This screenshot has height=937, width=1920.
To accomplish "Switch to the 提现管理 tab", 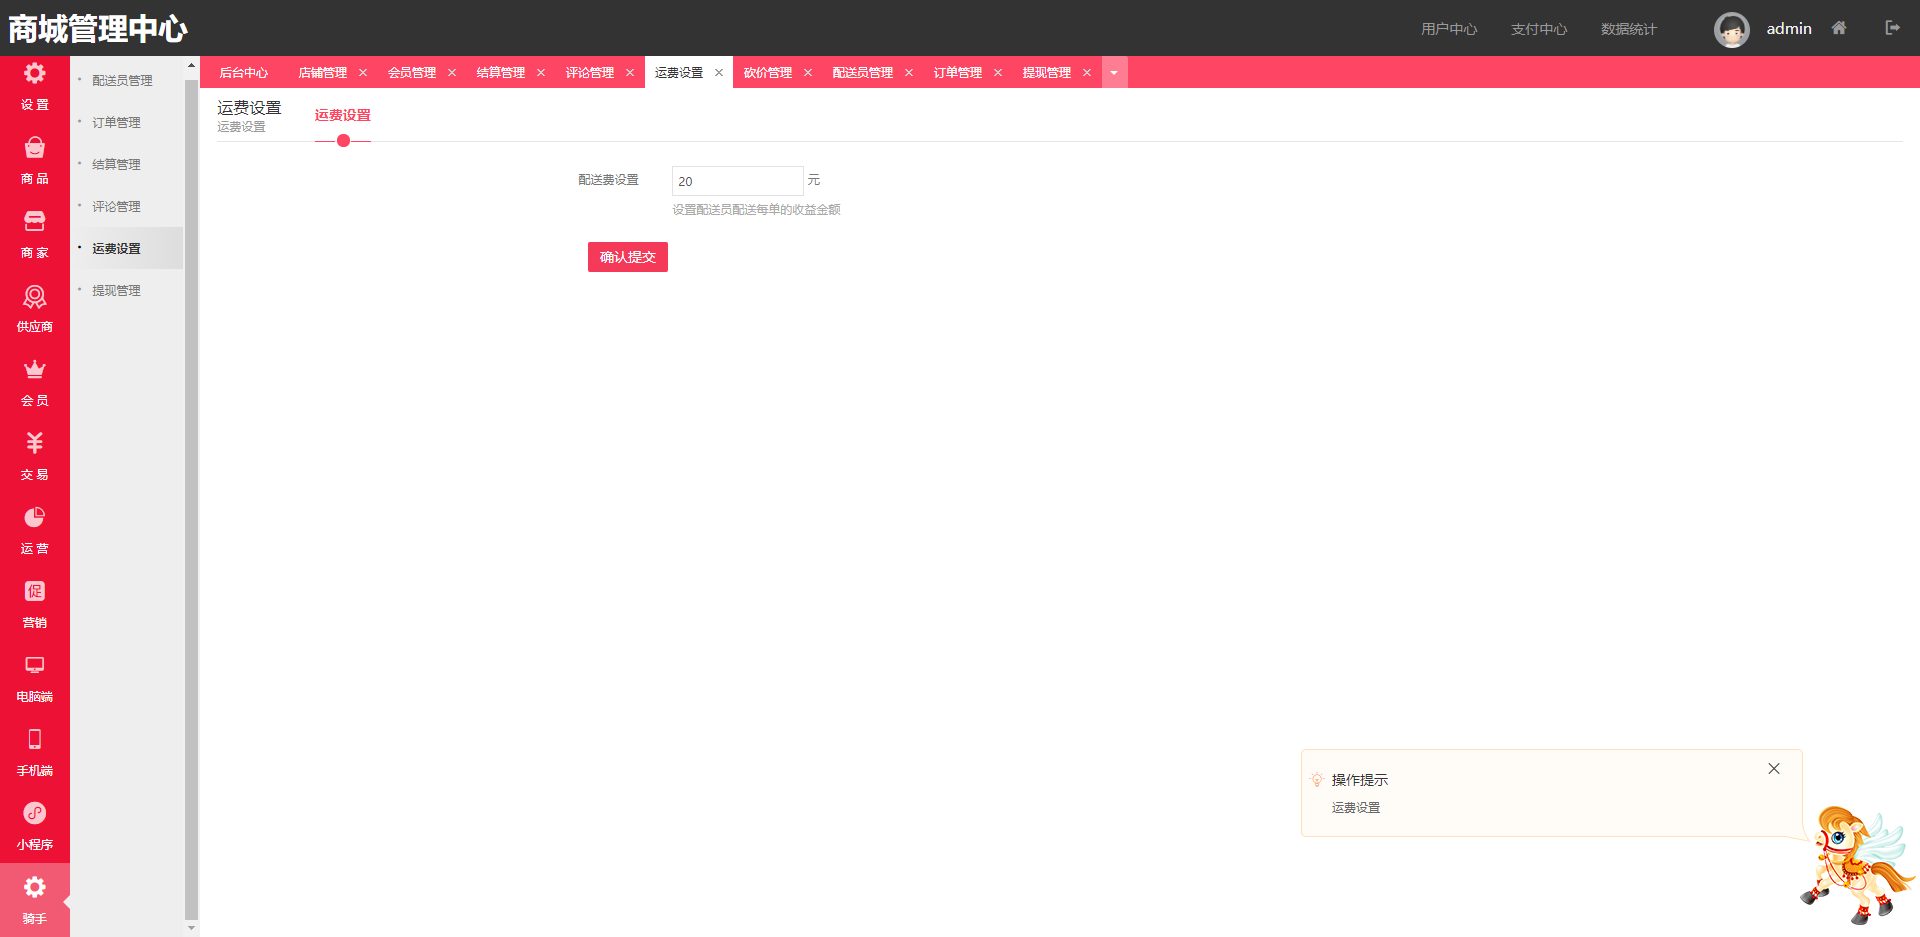I will (x=1047, y=73).
